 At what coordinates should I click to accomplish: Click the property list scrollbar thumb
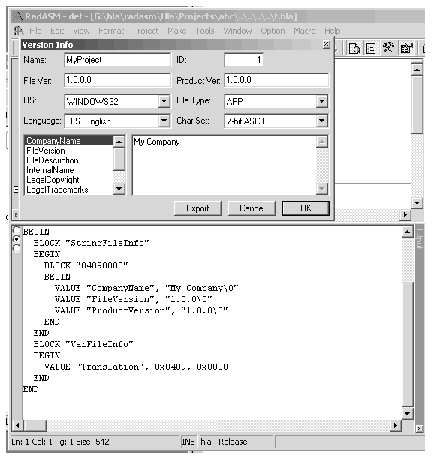119,158
